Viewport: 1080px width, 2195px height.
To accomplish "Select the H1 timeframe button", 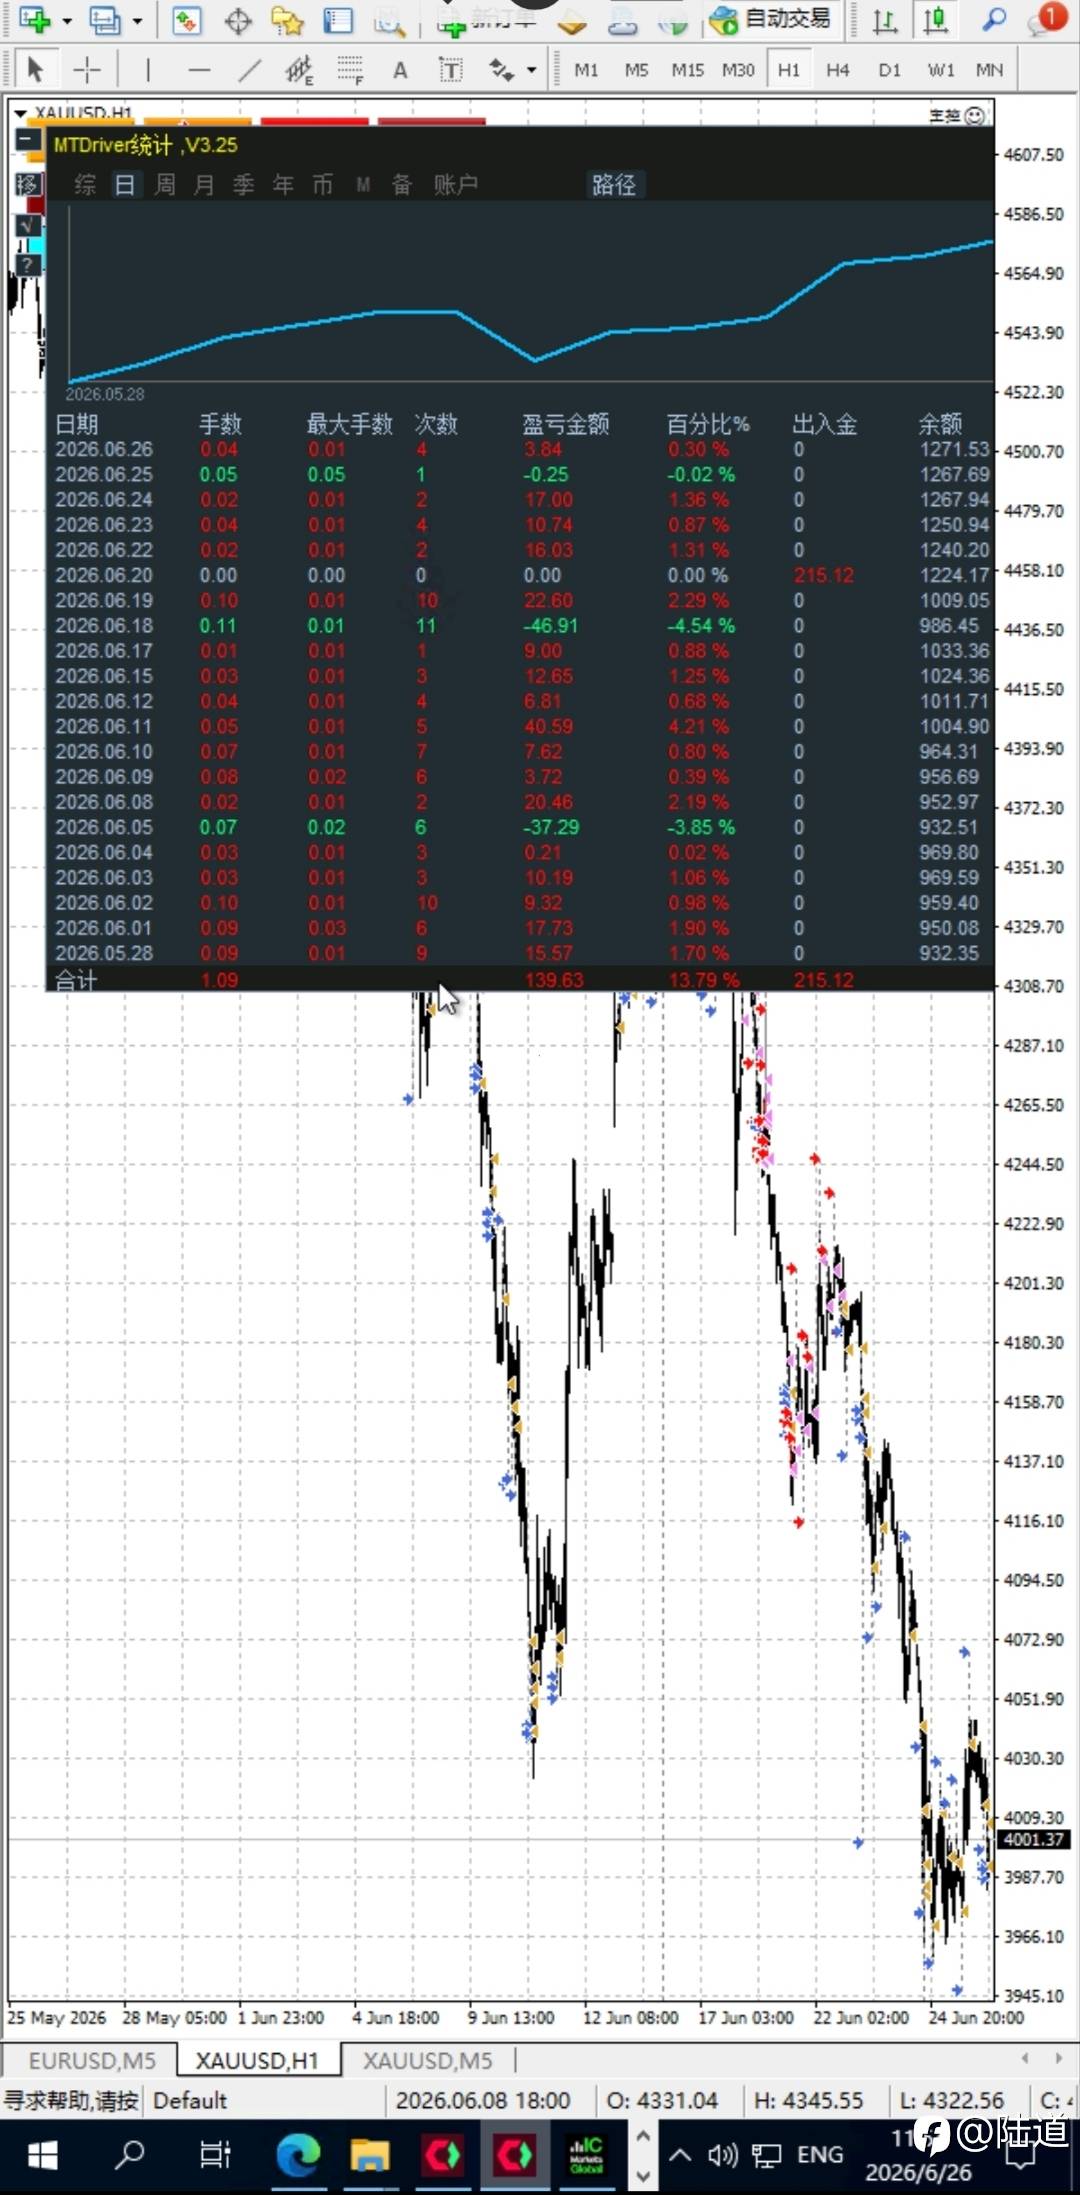I will (789, 70).
